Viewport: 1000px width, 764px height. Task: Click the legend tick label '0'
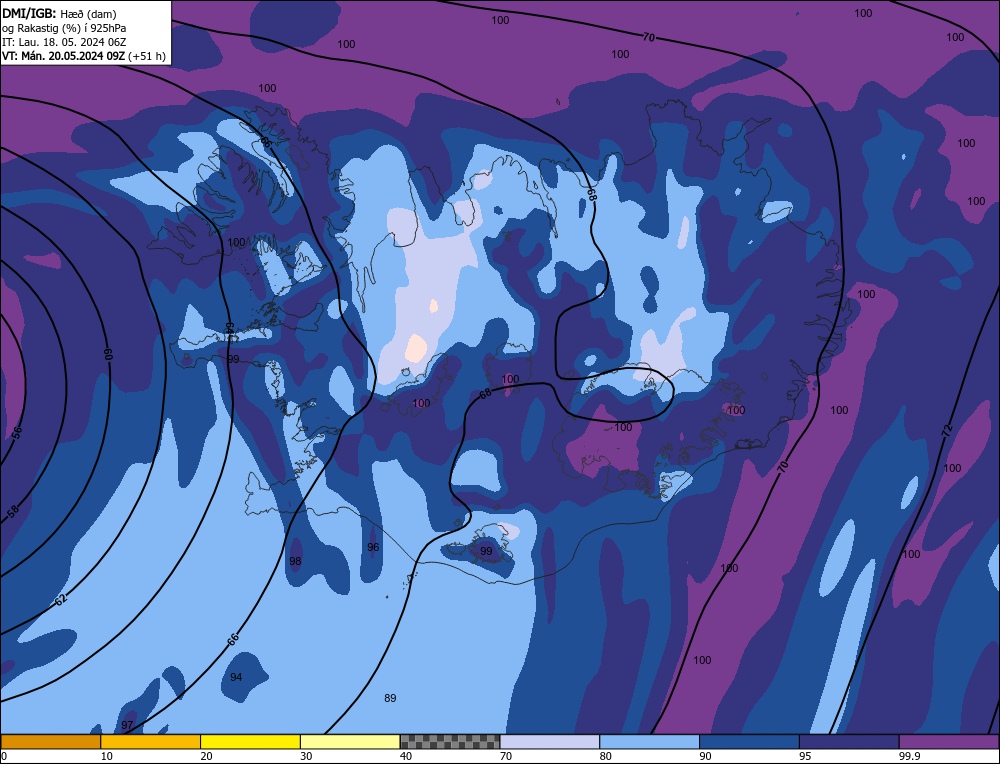click(4, 756)
